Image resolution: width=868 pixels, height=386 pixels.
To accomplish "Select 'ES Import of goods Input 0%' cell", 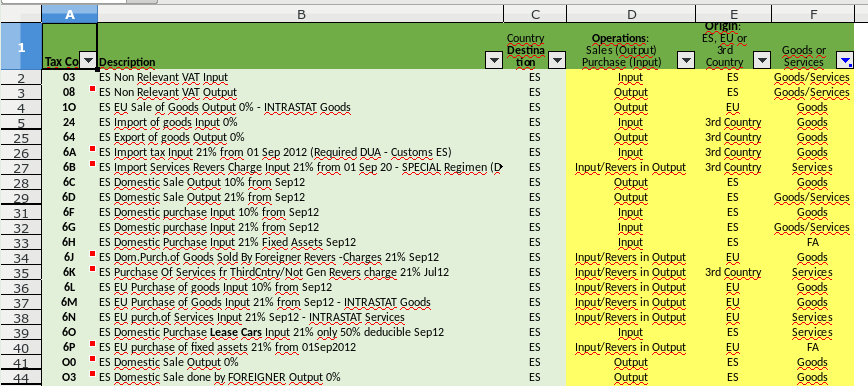I will point(301,122).
